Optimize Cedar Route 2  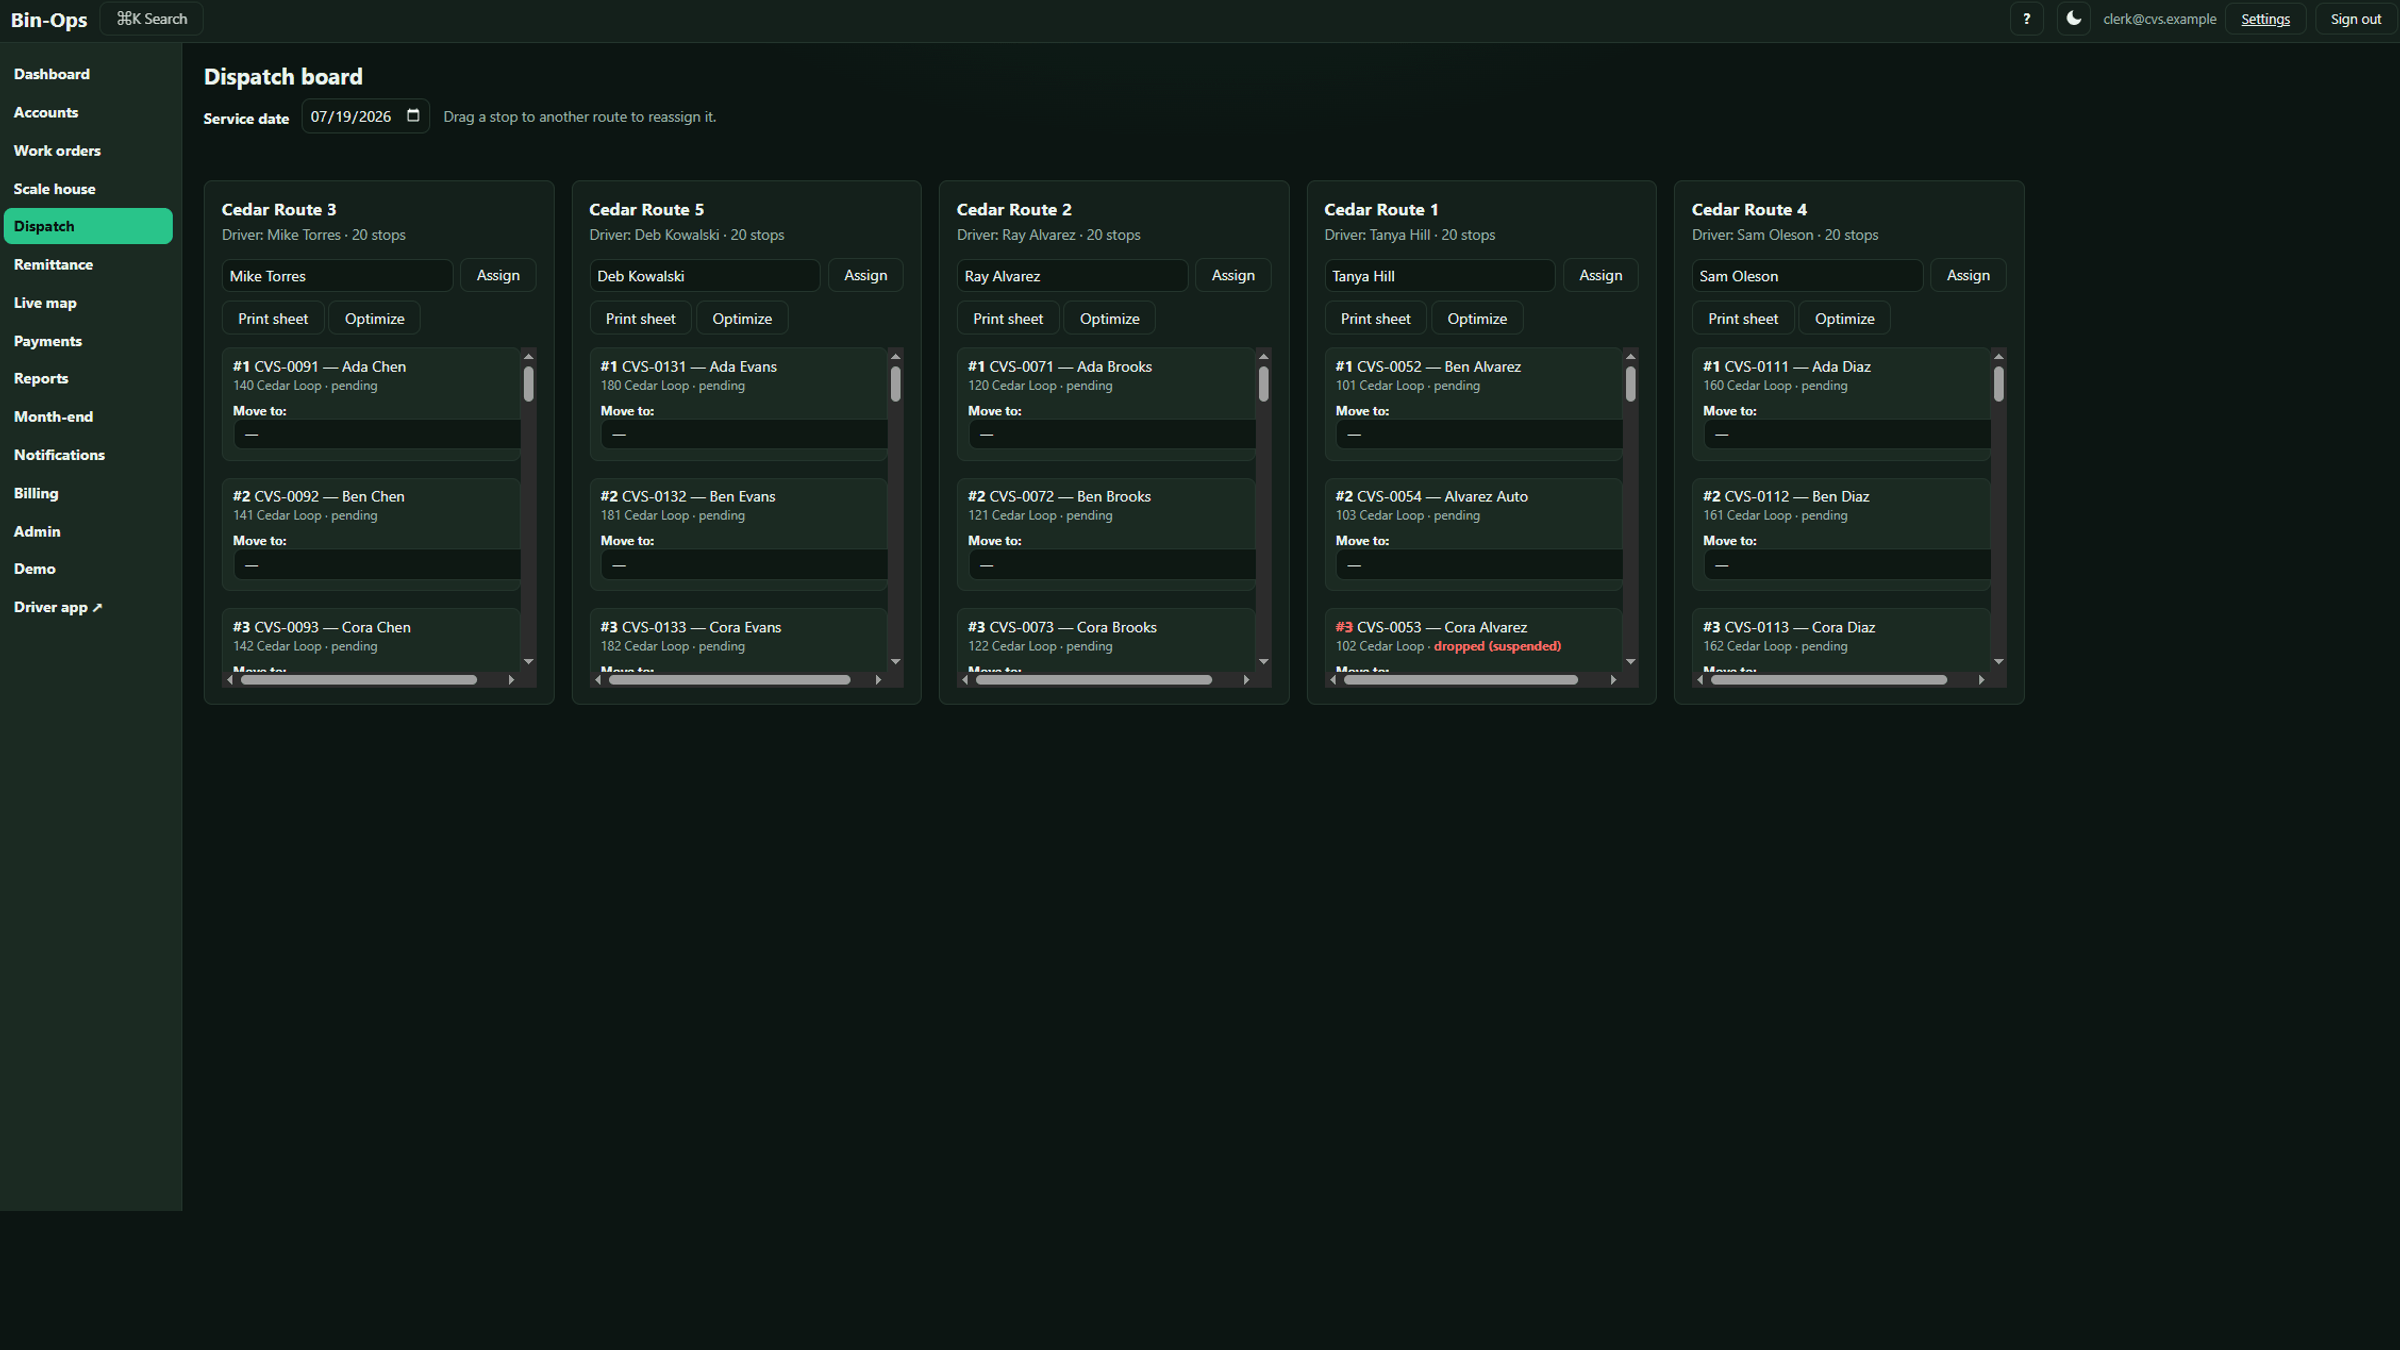tap(1109, 318)
